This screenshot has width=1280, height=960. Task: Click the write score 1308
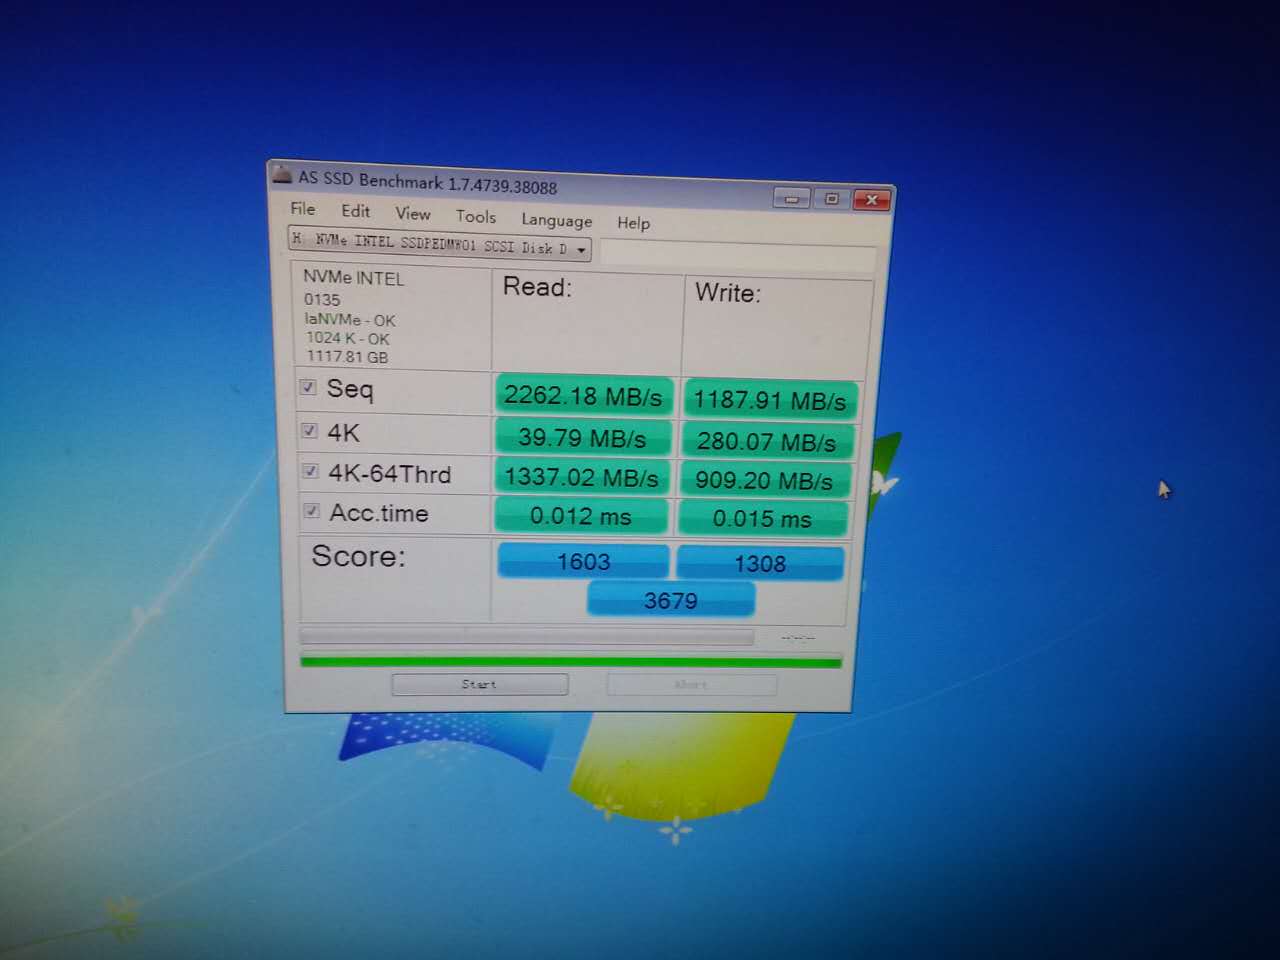click(x=760, y=564)
